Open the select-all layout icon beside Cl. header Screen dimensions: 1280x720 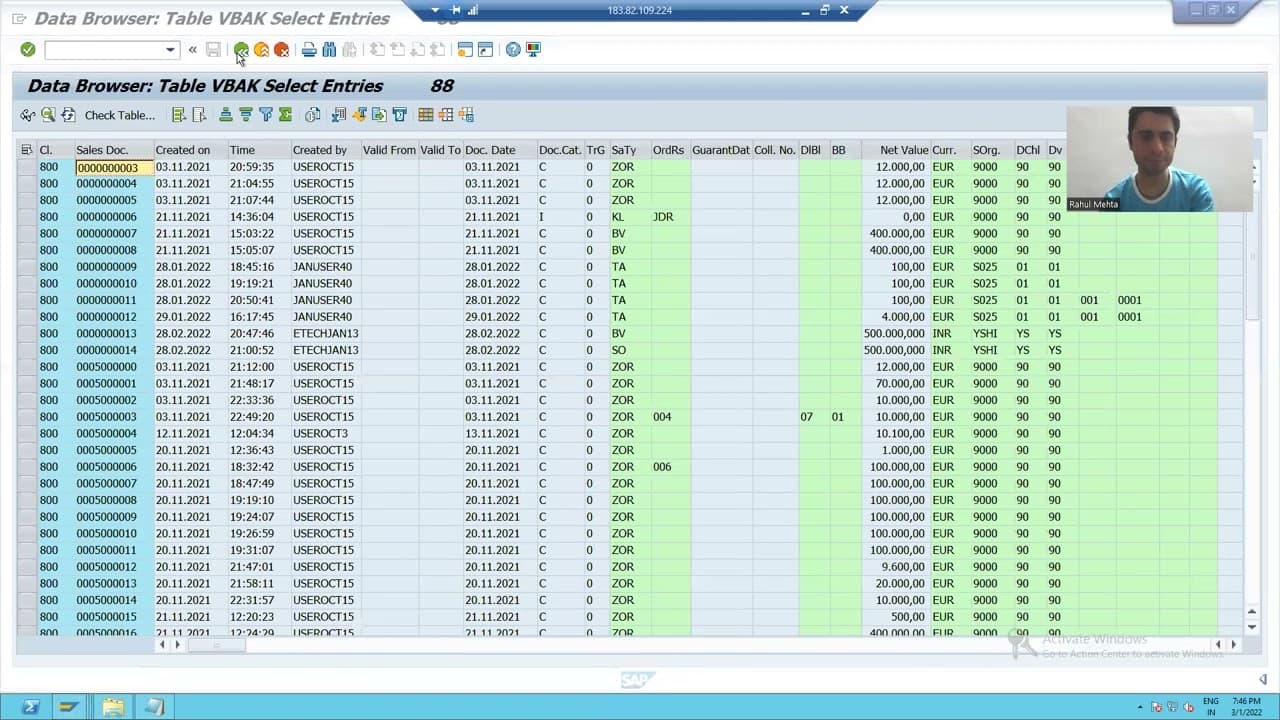click(x=27, y=150)
